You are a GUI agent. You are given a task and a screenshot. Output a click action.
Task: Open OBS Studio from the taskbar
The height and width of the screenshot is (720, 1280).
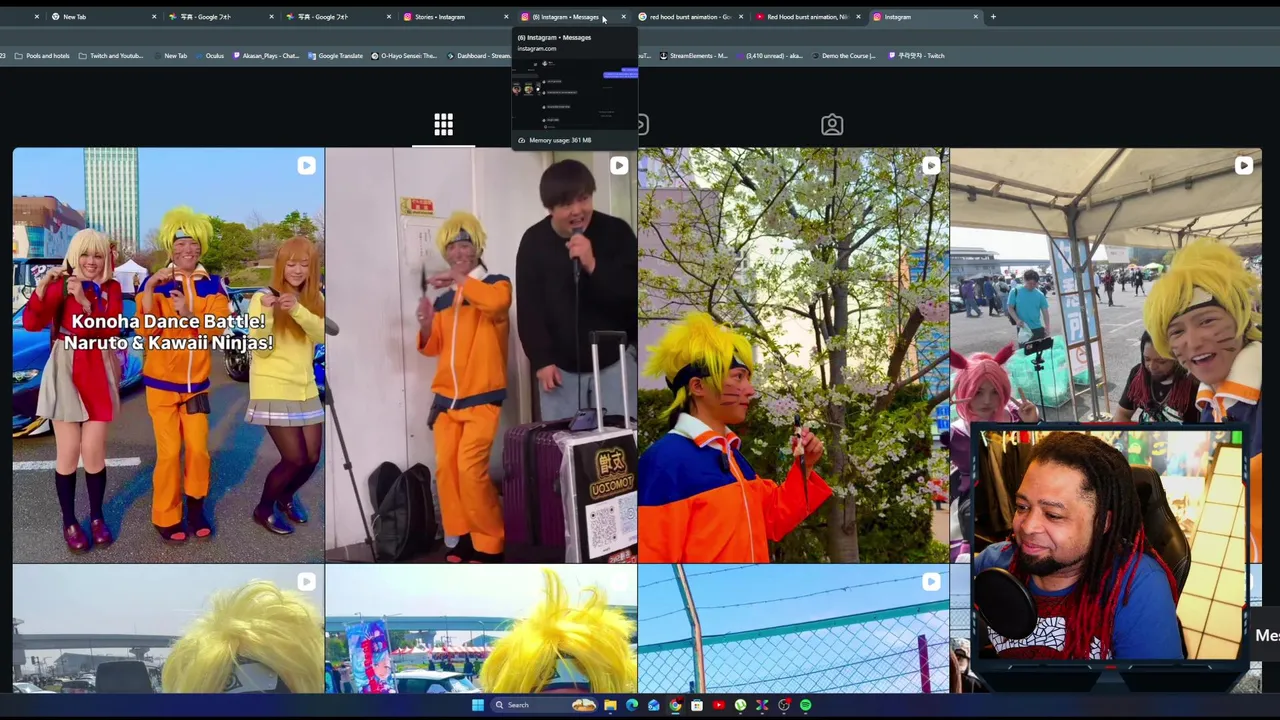coord(784,705)
